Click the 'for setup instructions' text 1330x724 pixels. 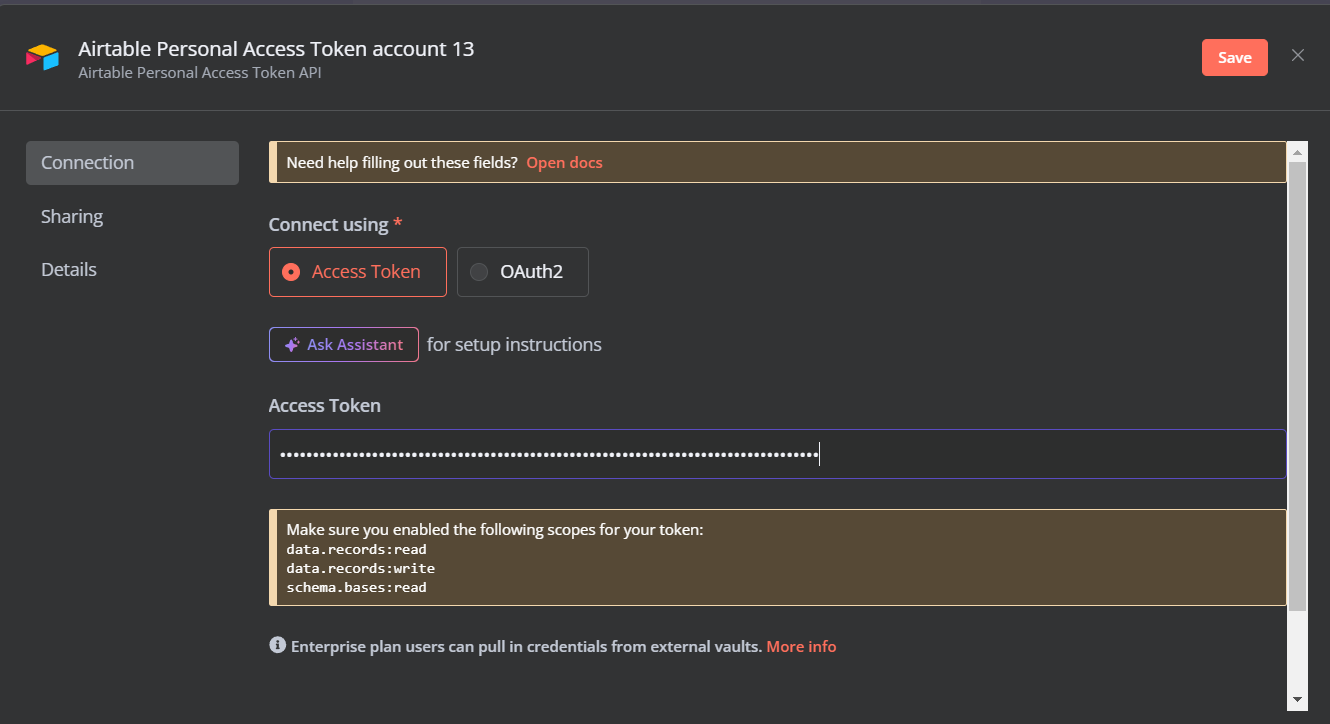[x=514, y=344]
